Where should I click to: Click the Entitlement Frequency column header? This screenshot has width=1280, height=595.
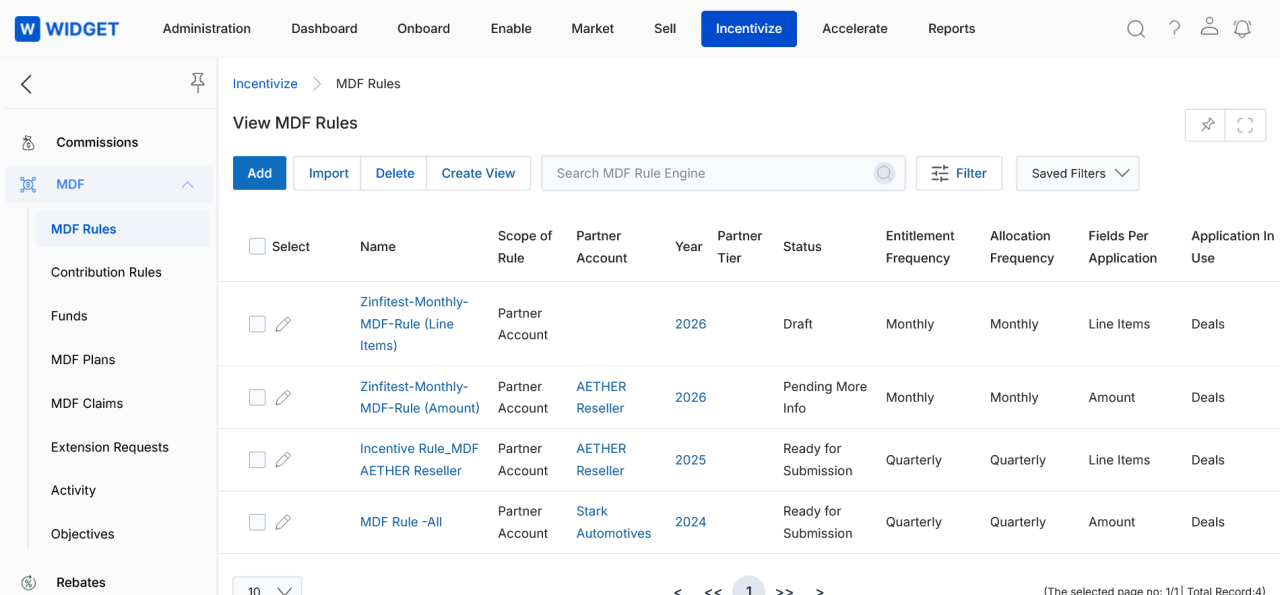920,247
